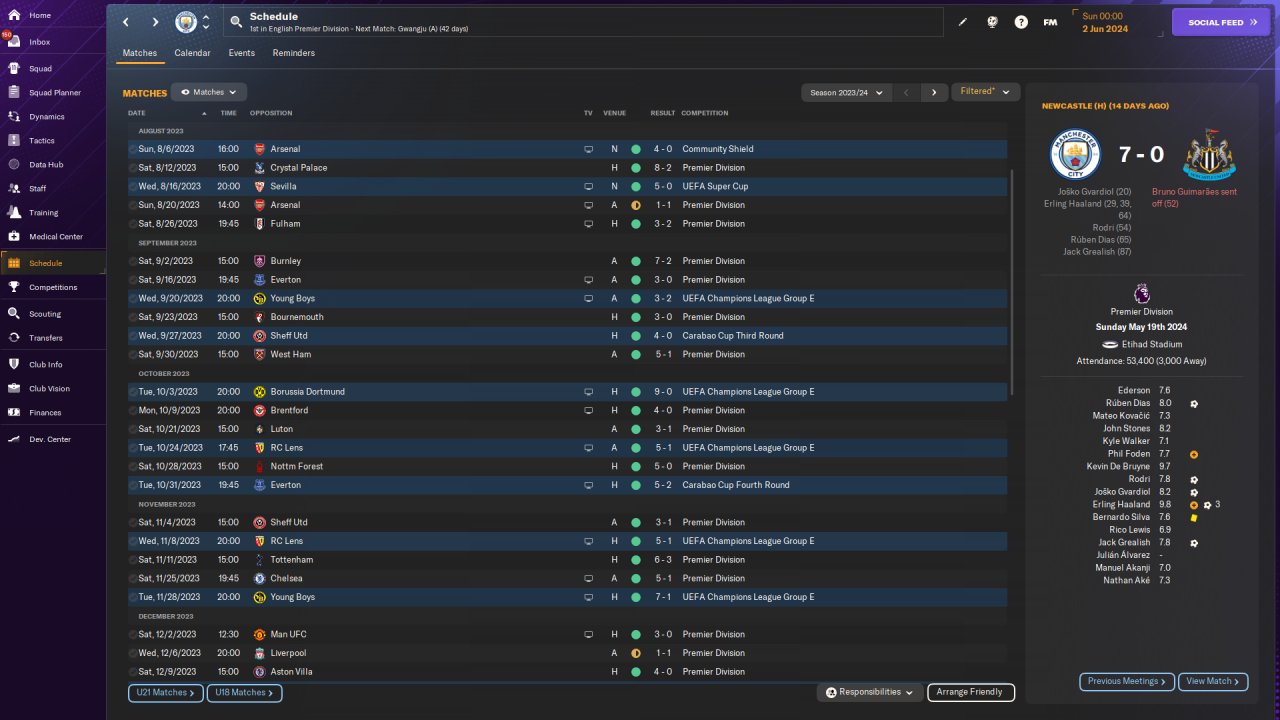1280x720 pixels.
Task: Tick the selector for the Bournemouth match row
Action: tap(133, 317)
